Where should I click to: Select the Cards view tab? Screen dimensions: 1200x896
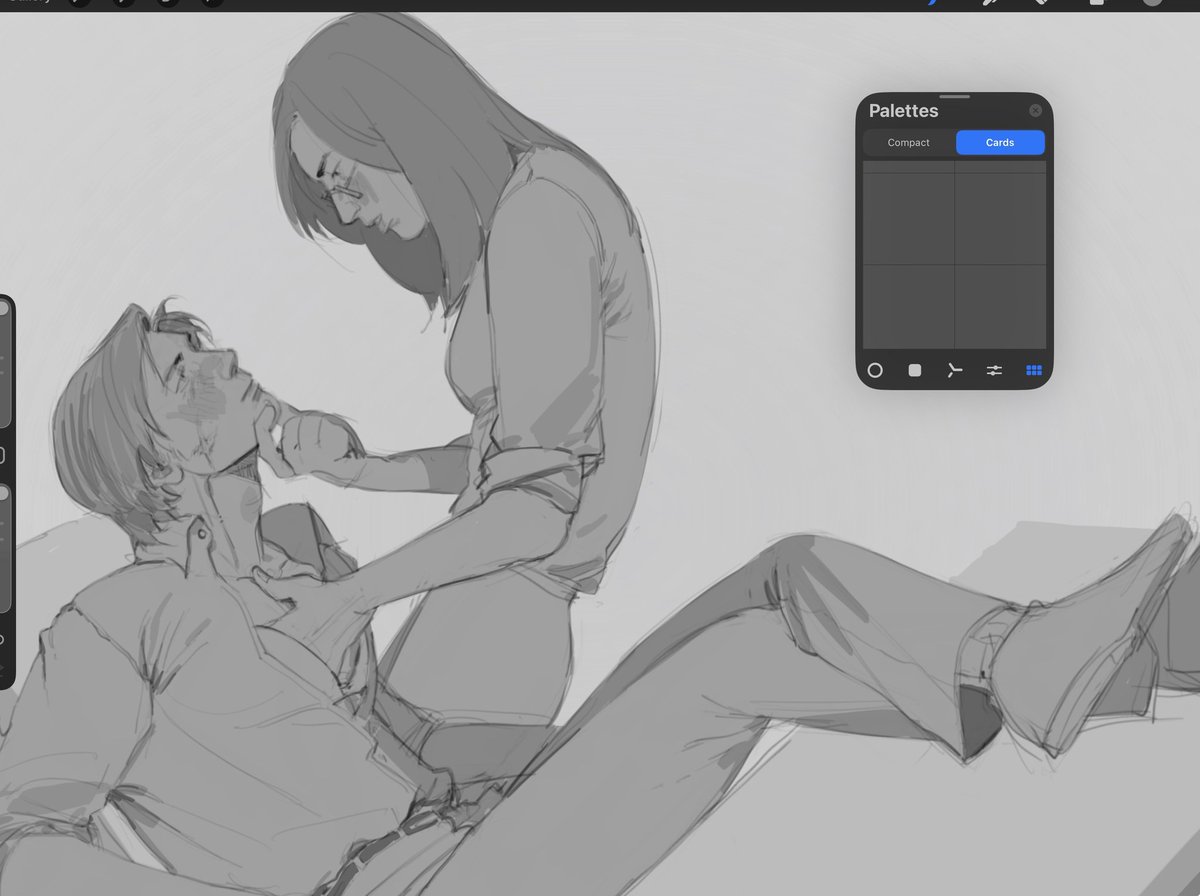pyautogui.click(x=1000, y=142)
